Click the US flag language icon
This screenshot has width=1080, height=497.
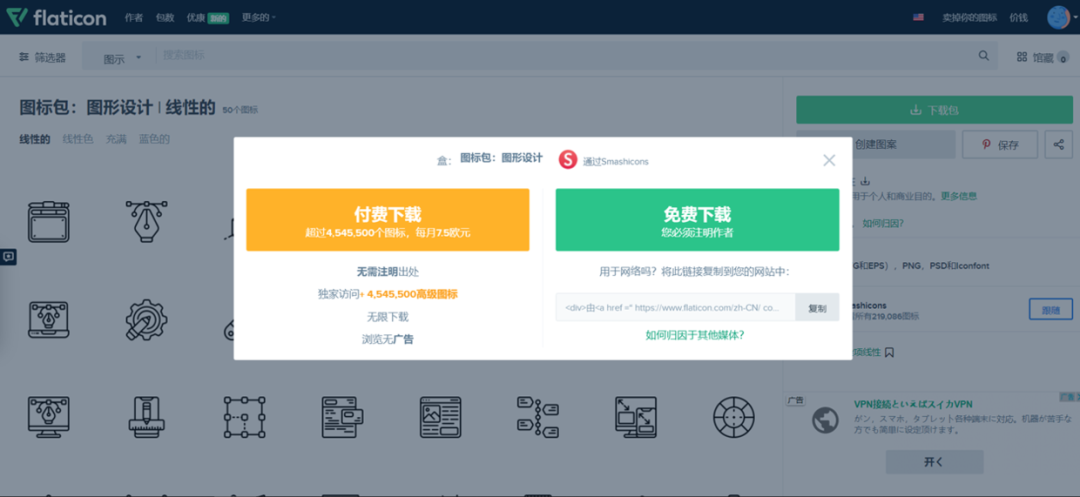click(x=918, y=17)
